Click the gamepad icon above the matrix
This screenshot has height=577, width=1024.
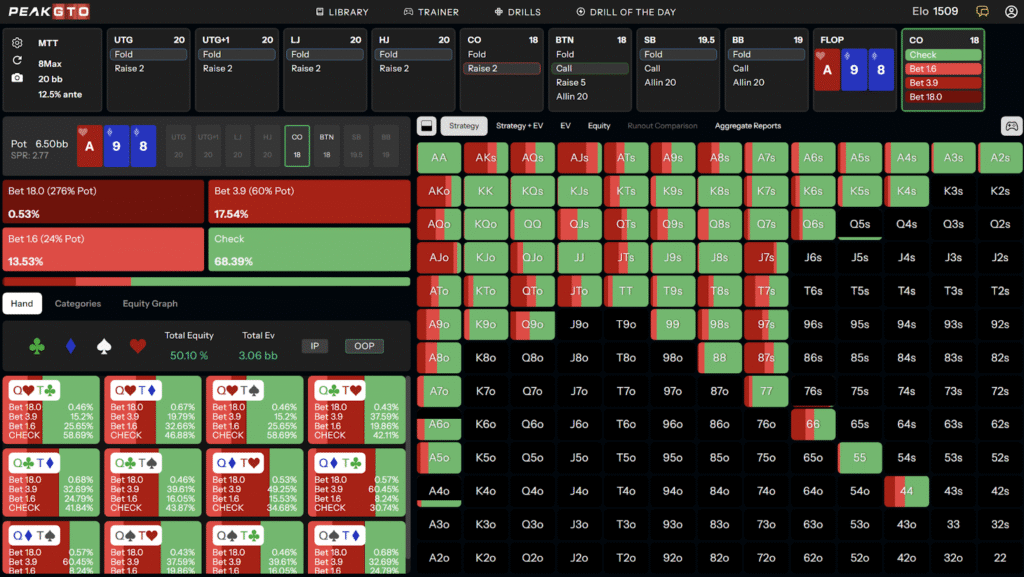click(1011, 126)
